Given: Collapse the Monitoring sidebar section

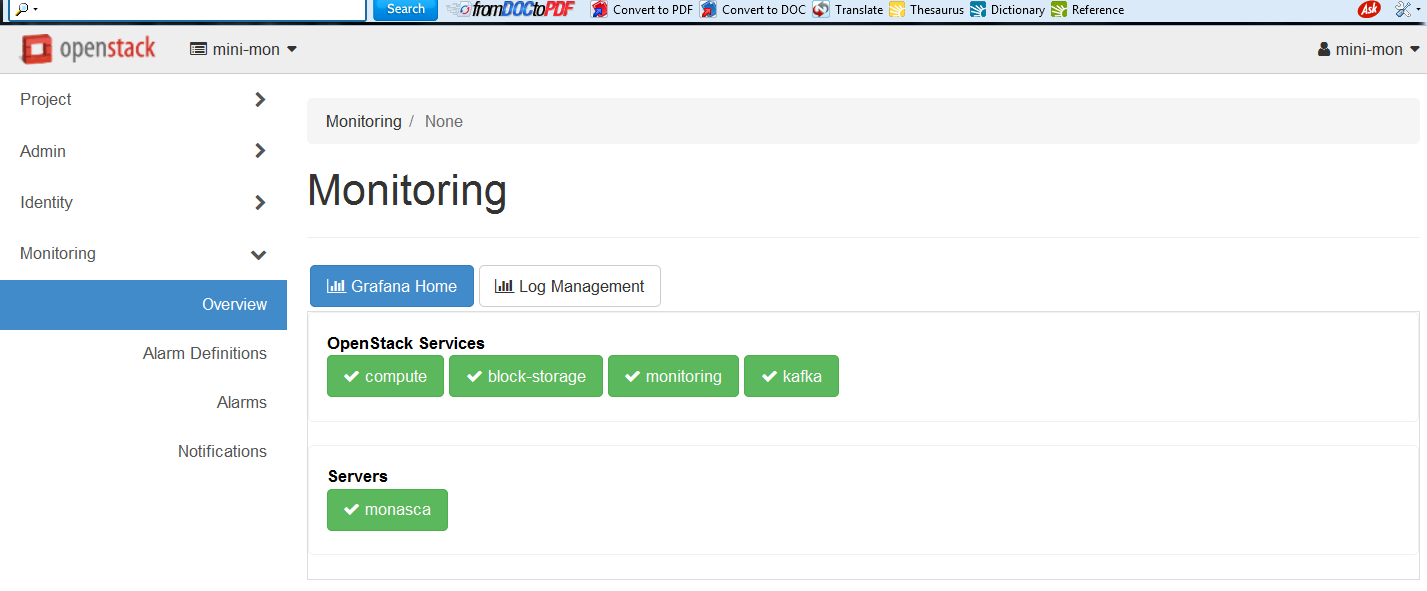Looking at the screenshot, I should click(x=143, y=253).
